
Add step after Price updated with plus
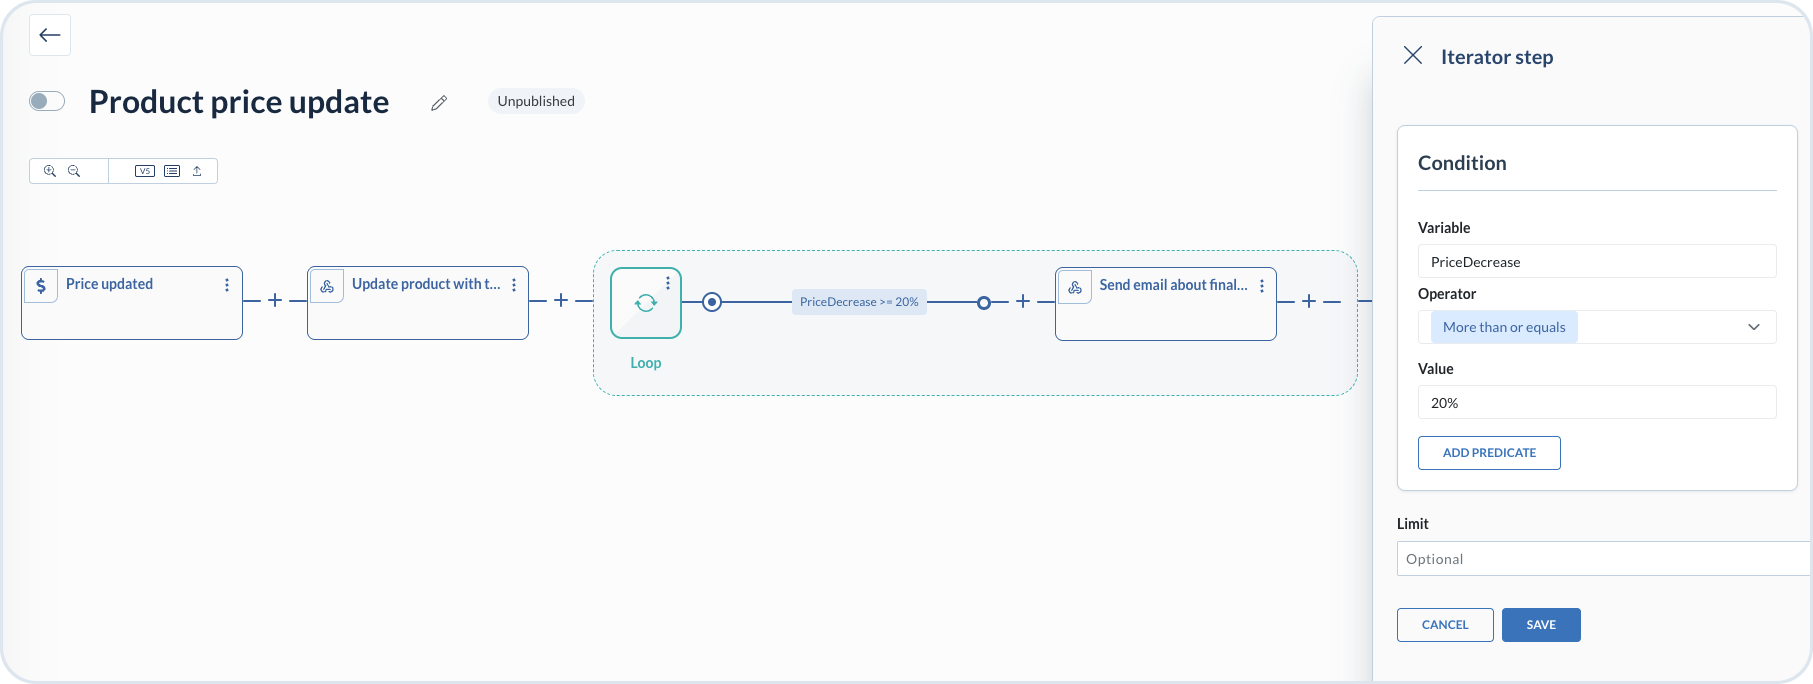pyautogui.click(x=275, y=300)
